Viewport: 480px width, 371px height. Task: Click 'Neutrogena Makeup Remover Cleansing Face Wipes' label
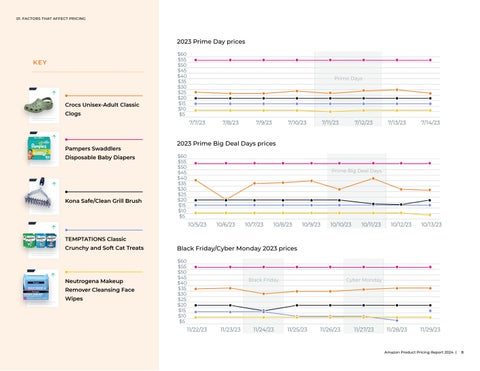point(100,290)
